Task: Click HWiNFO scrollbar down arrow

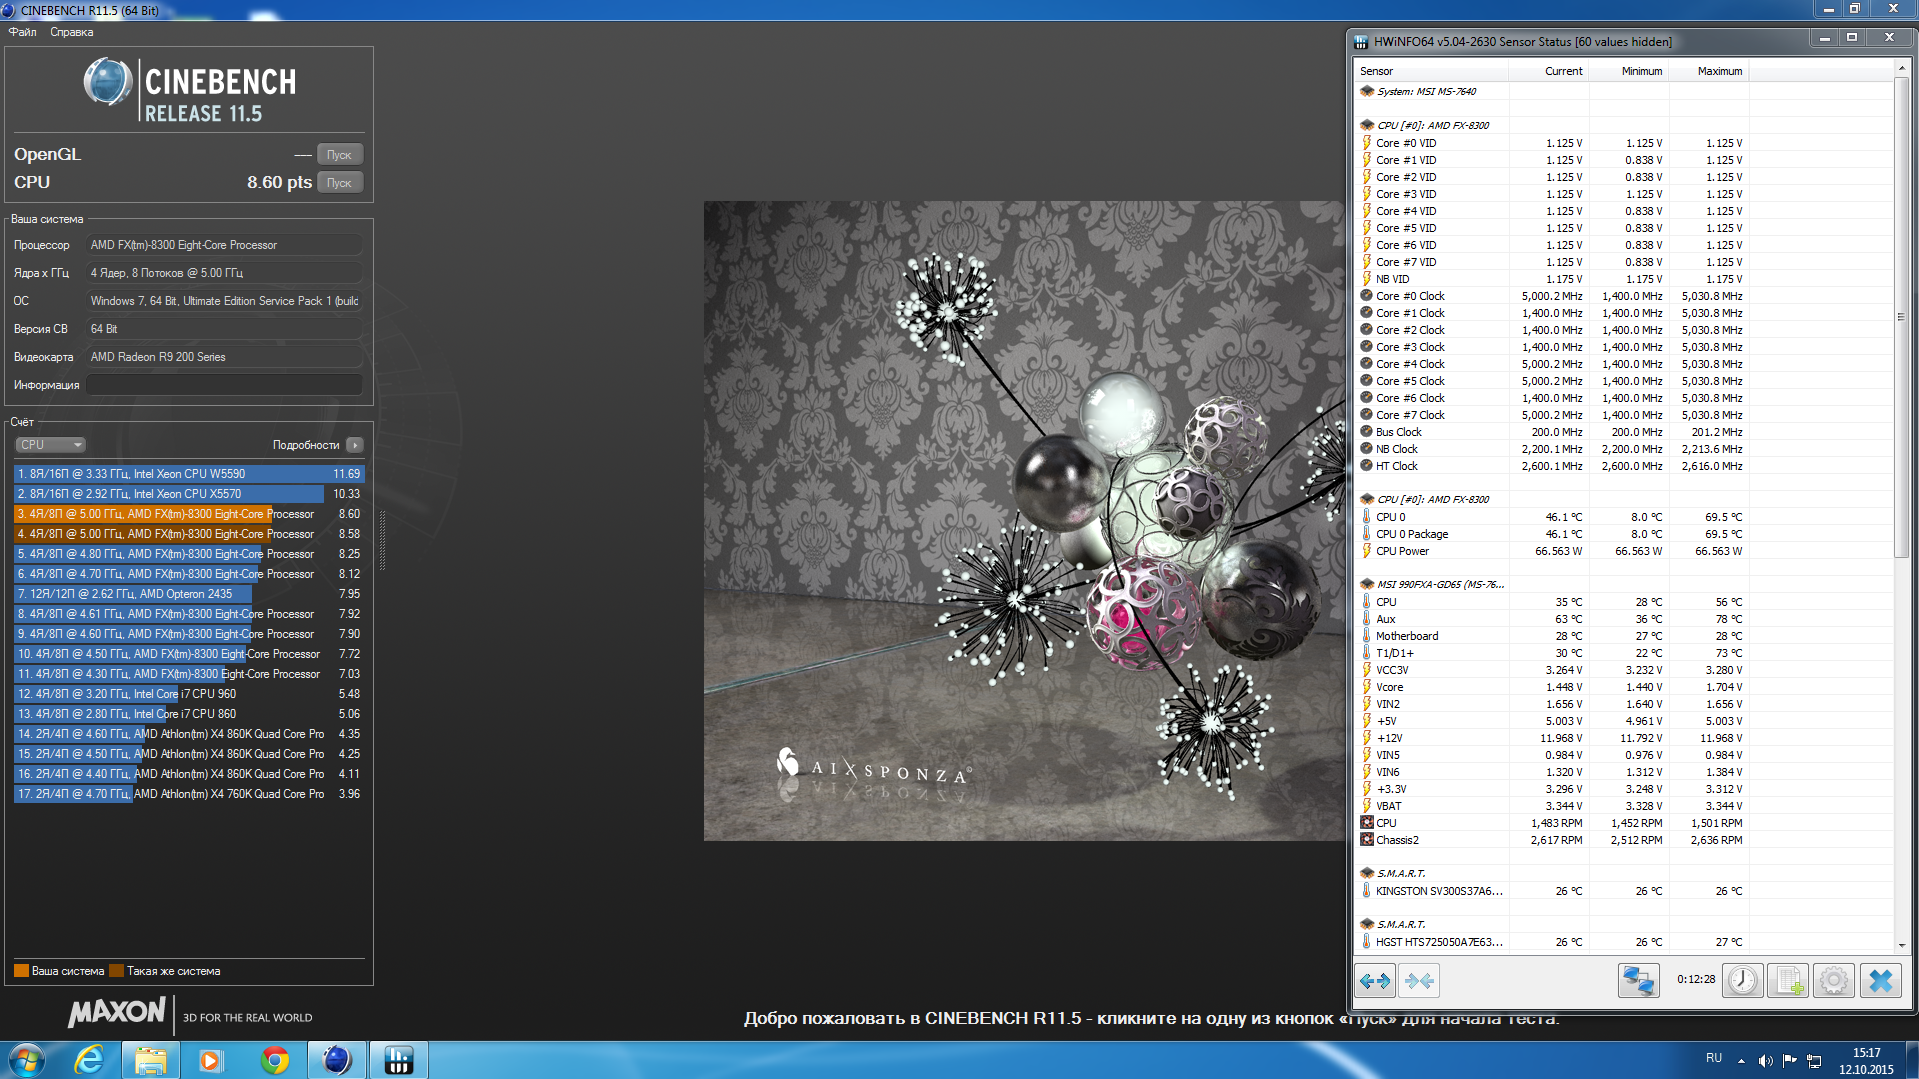Action: point(1901,945)
